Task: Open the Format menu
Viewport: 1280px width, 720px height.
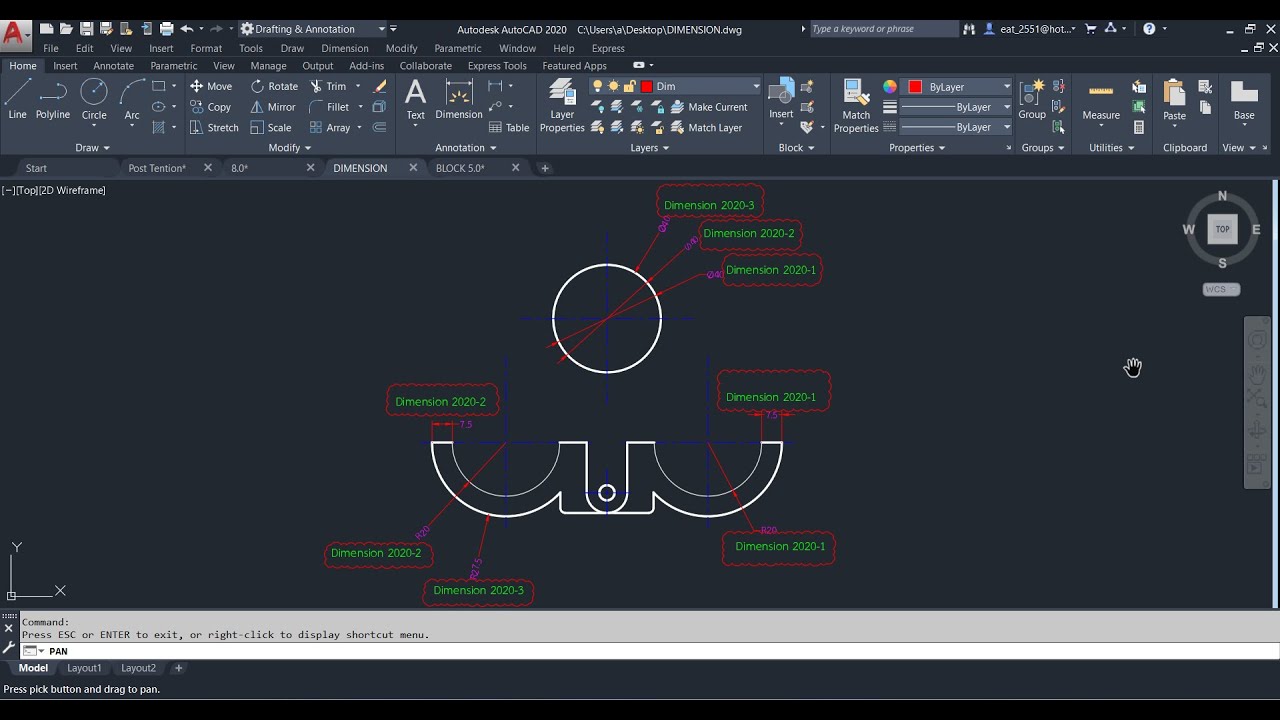Action: pyautogui.click(x=206, y=48)
